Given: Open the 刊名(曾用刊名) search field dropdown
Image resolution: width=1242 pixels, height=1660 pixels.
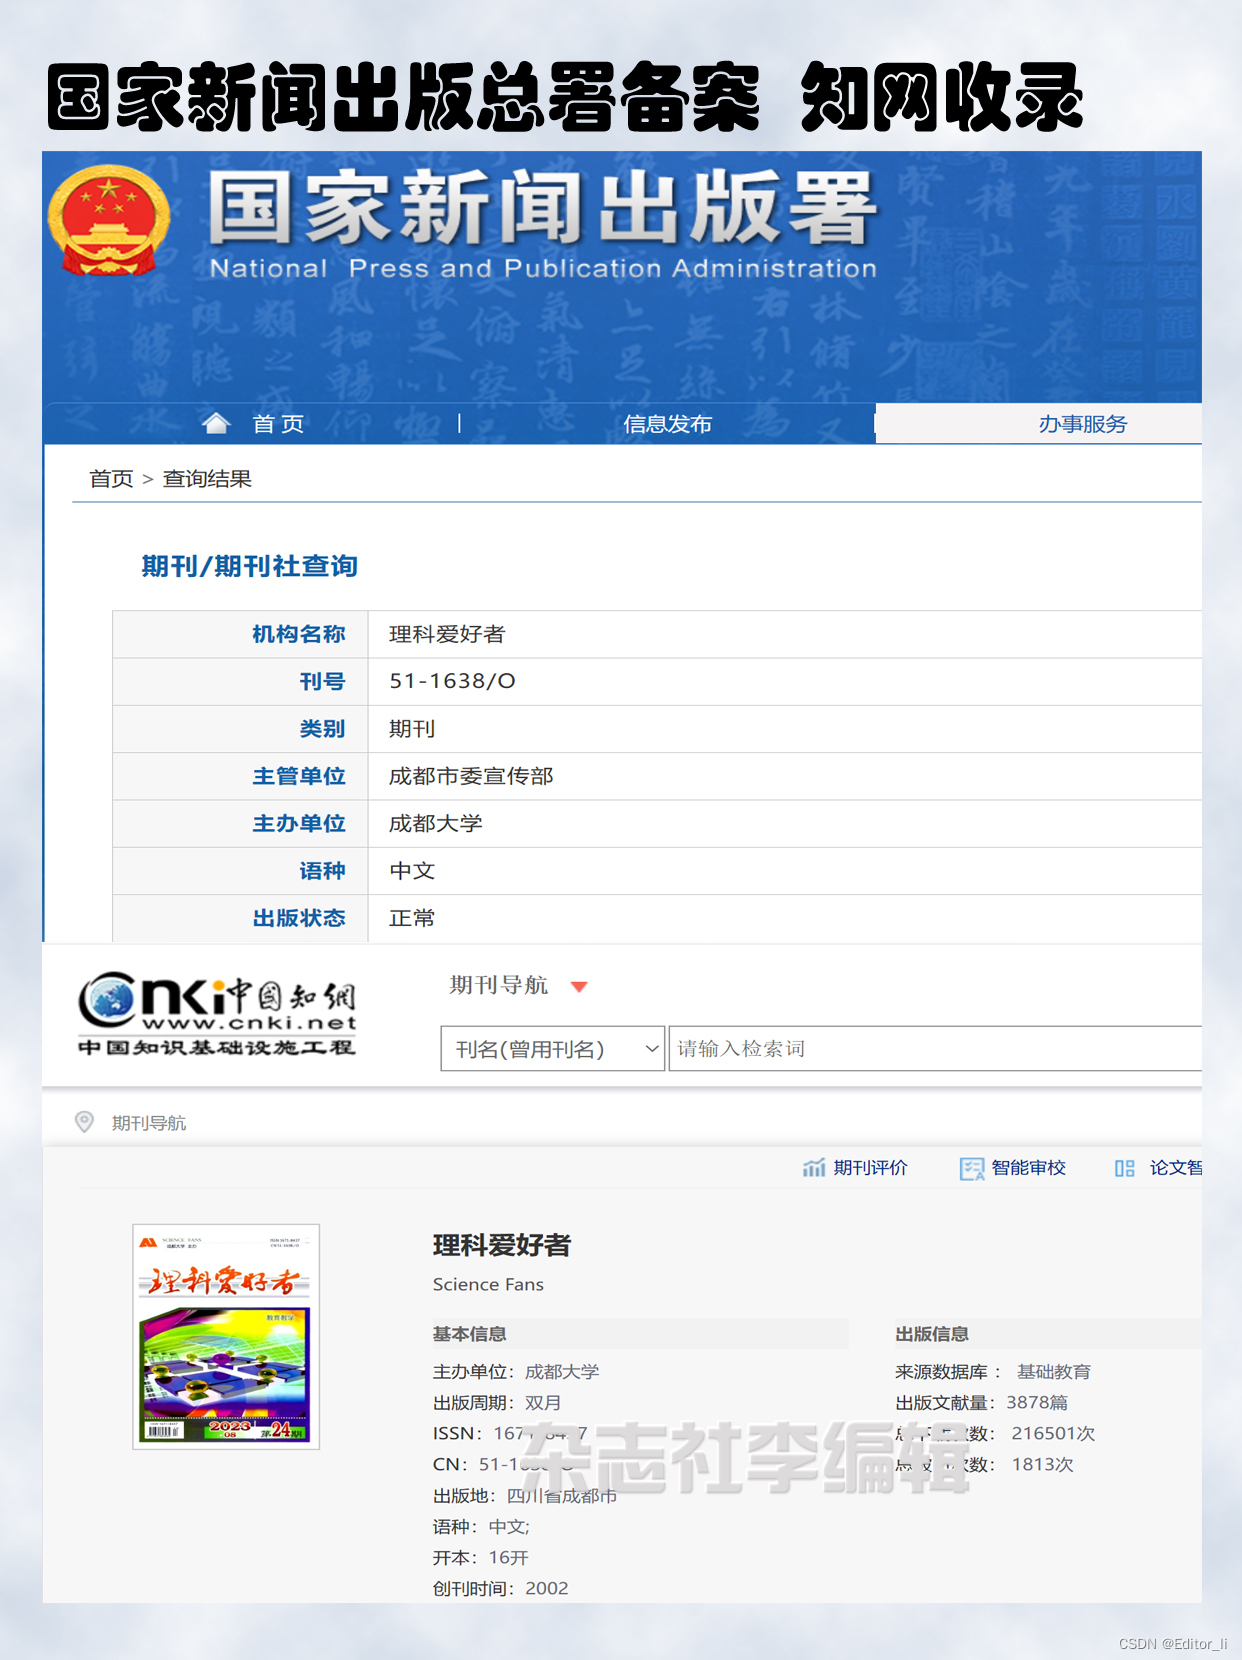Looking at the screenshot, I should 552,1049.
